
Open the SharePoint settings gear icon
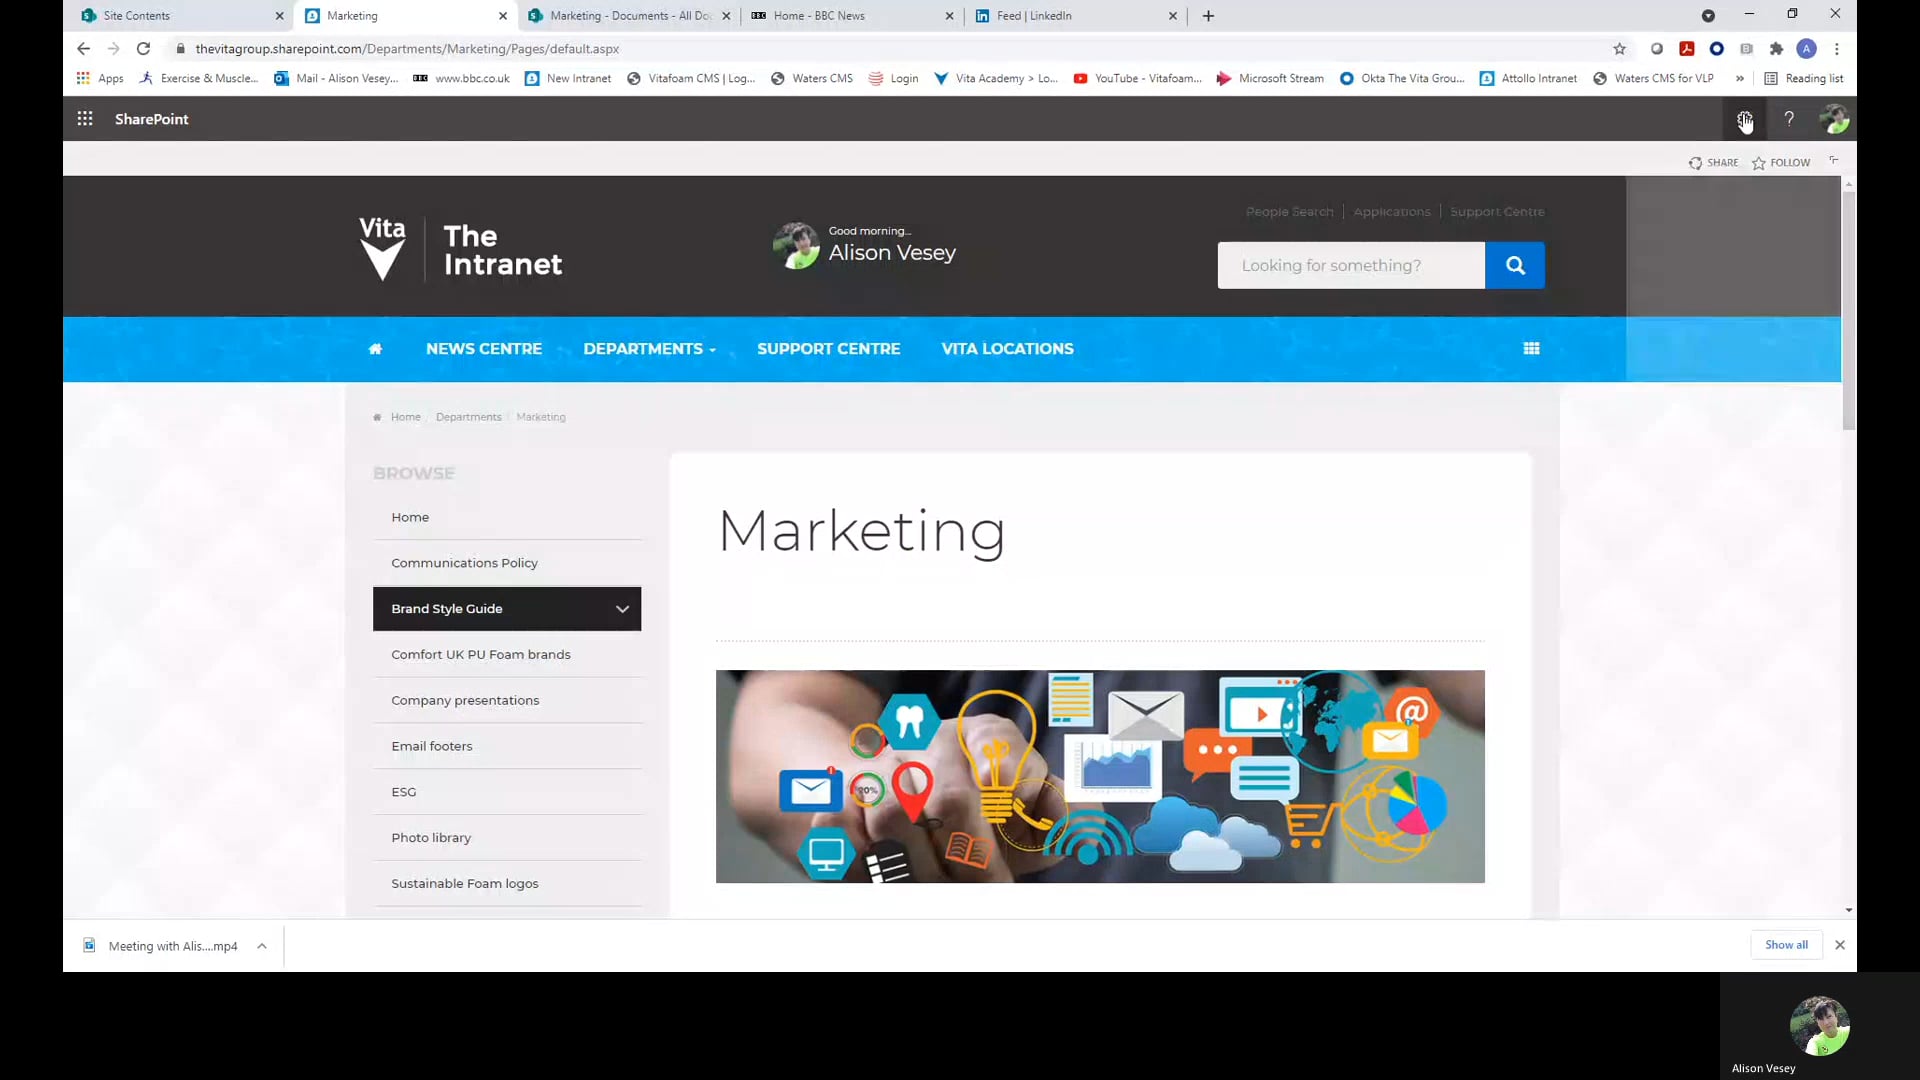pos(1744,119)
